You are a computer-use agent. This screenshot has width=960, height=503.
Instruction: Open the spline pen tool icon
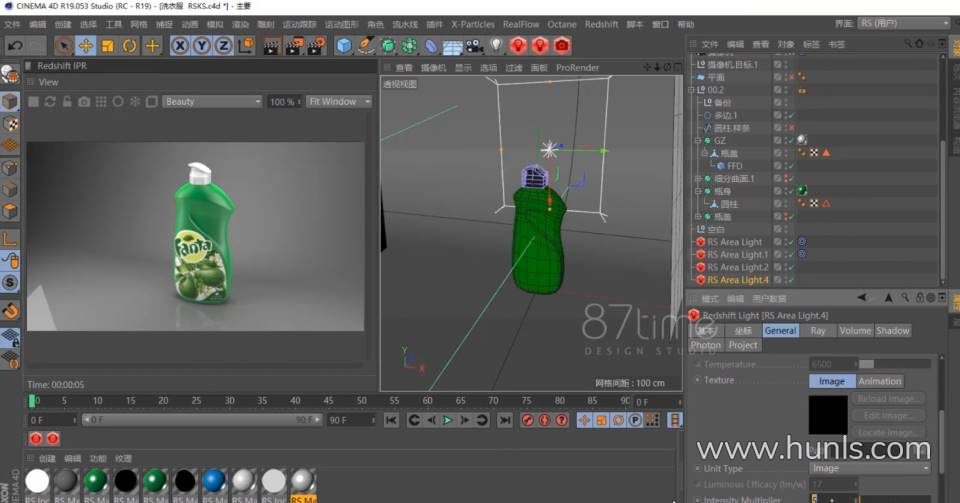pos(366,46)
